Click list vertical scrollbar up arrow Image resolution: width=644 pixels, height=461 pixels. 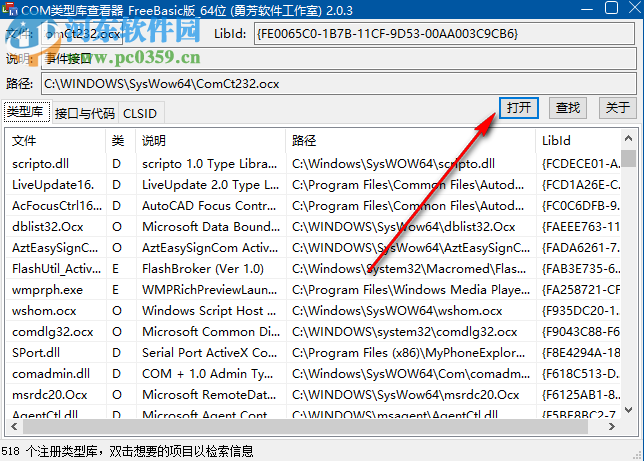click(x=628, y=138)
